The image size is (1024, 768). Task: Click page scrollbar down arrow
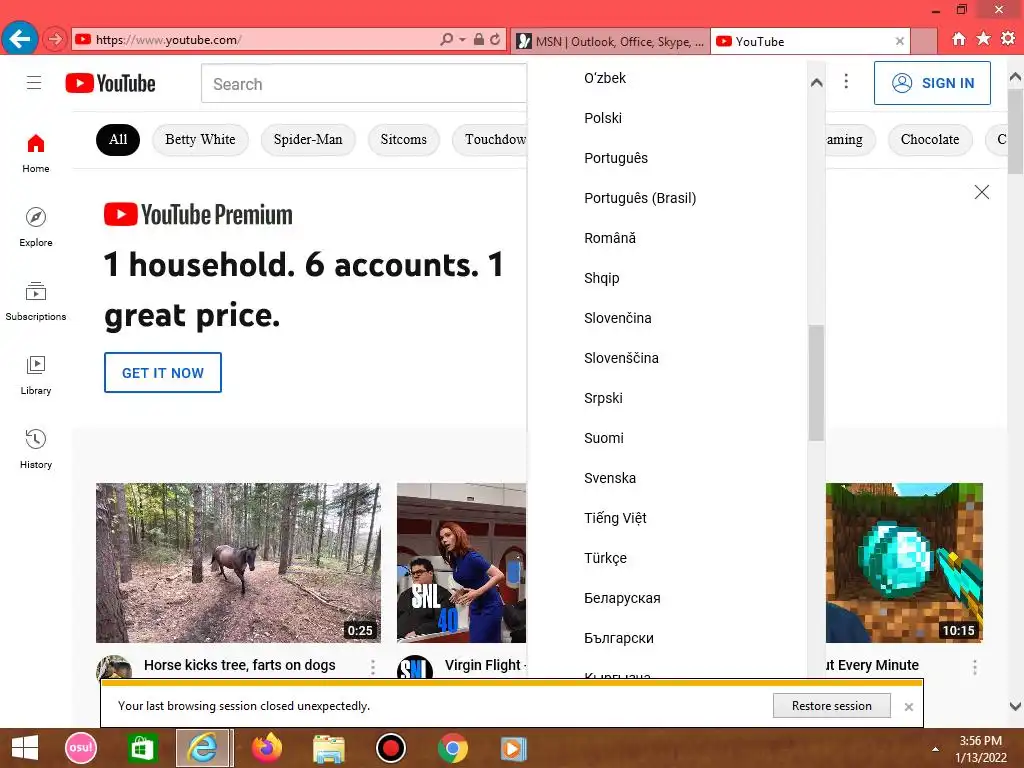tap(1015, 706)
